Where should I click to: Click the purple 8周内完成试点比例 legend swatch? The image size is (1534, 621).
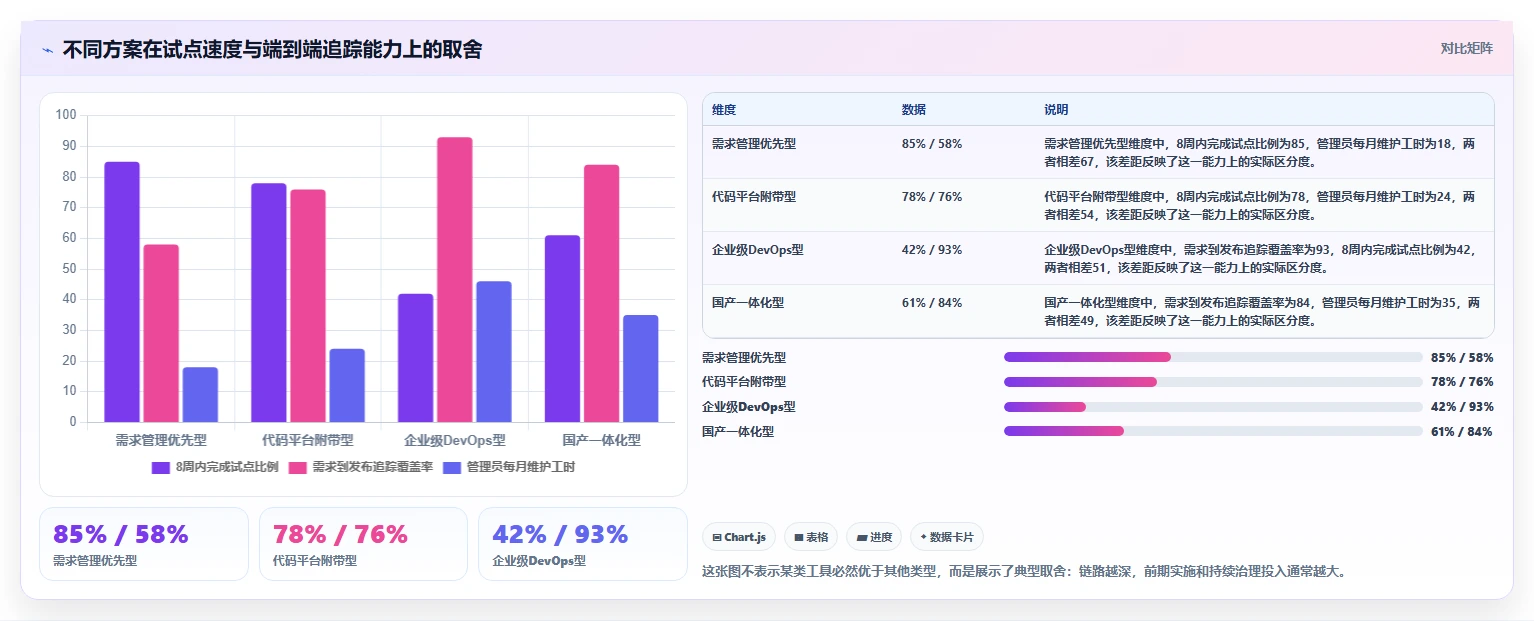point(161,467)
